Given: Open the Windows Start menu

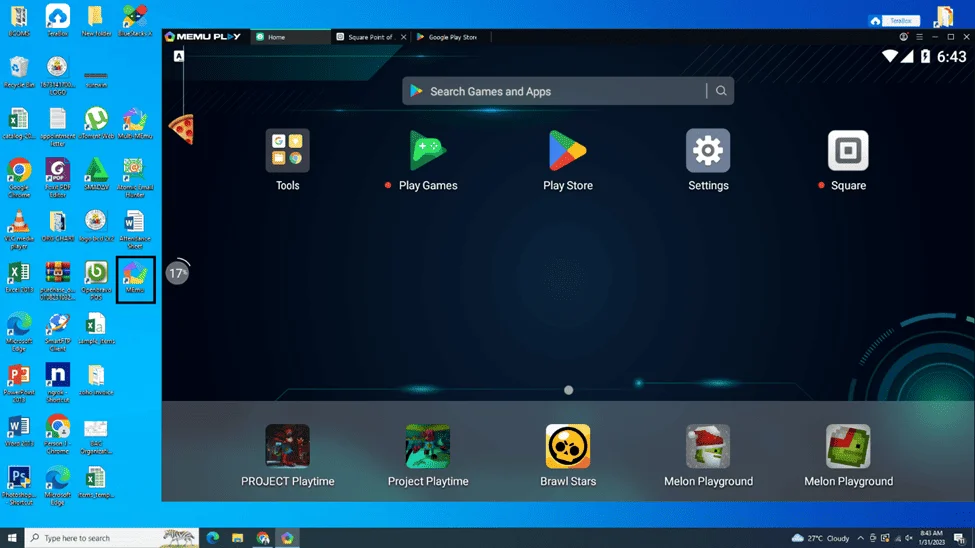Looking at the screenshot, I should pos(12,537).
